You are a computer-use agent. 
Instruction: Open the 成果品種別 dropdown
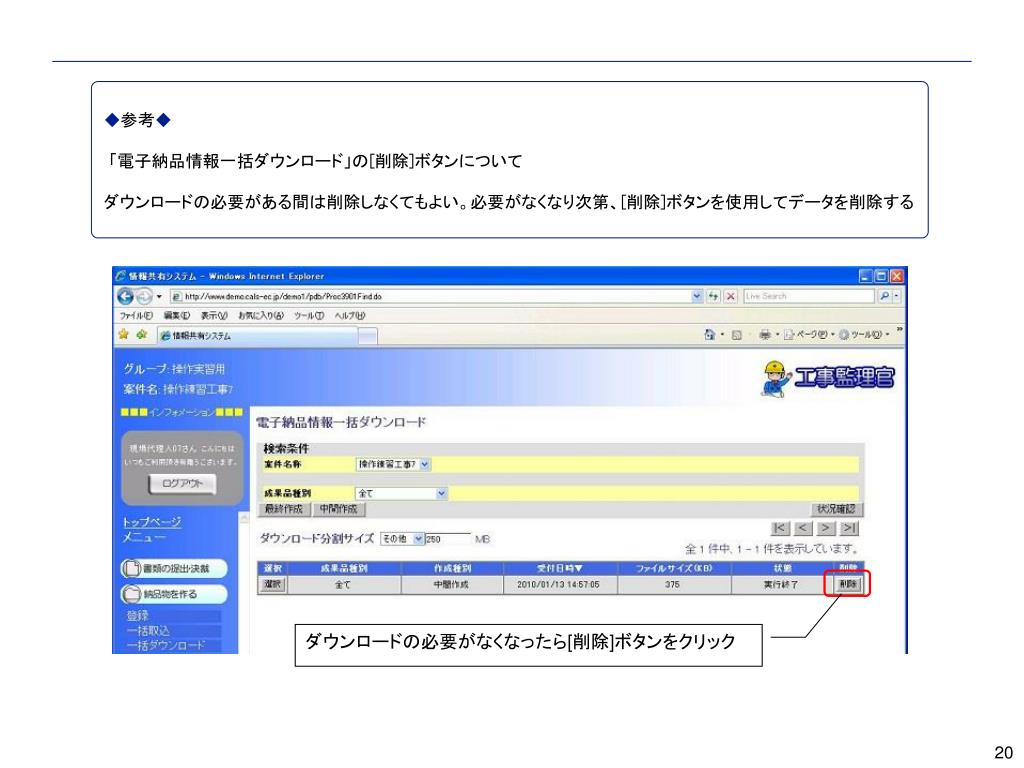click(402, 493)
